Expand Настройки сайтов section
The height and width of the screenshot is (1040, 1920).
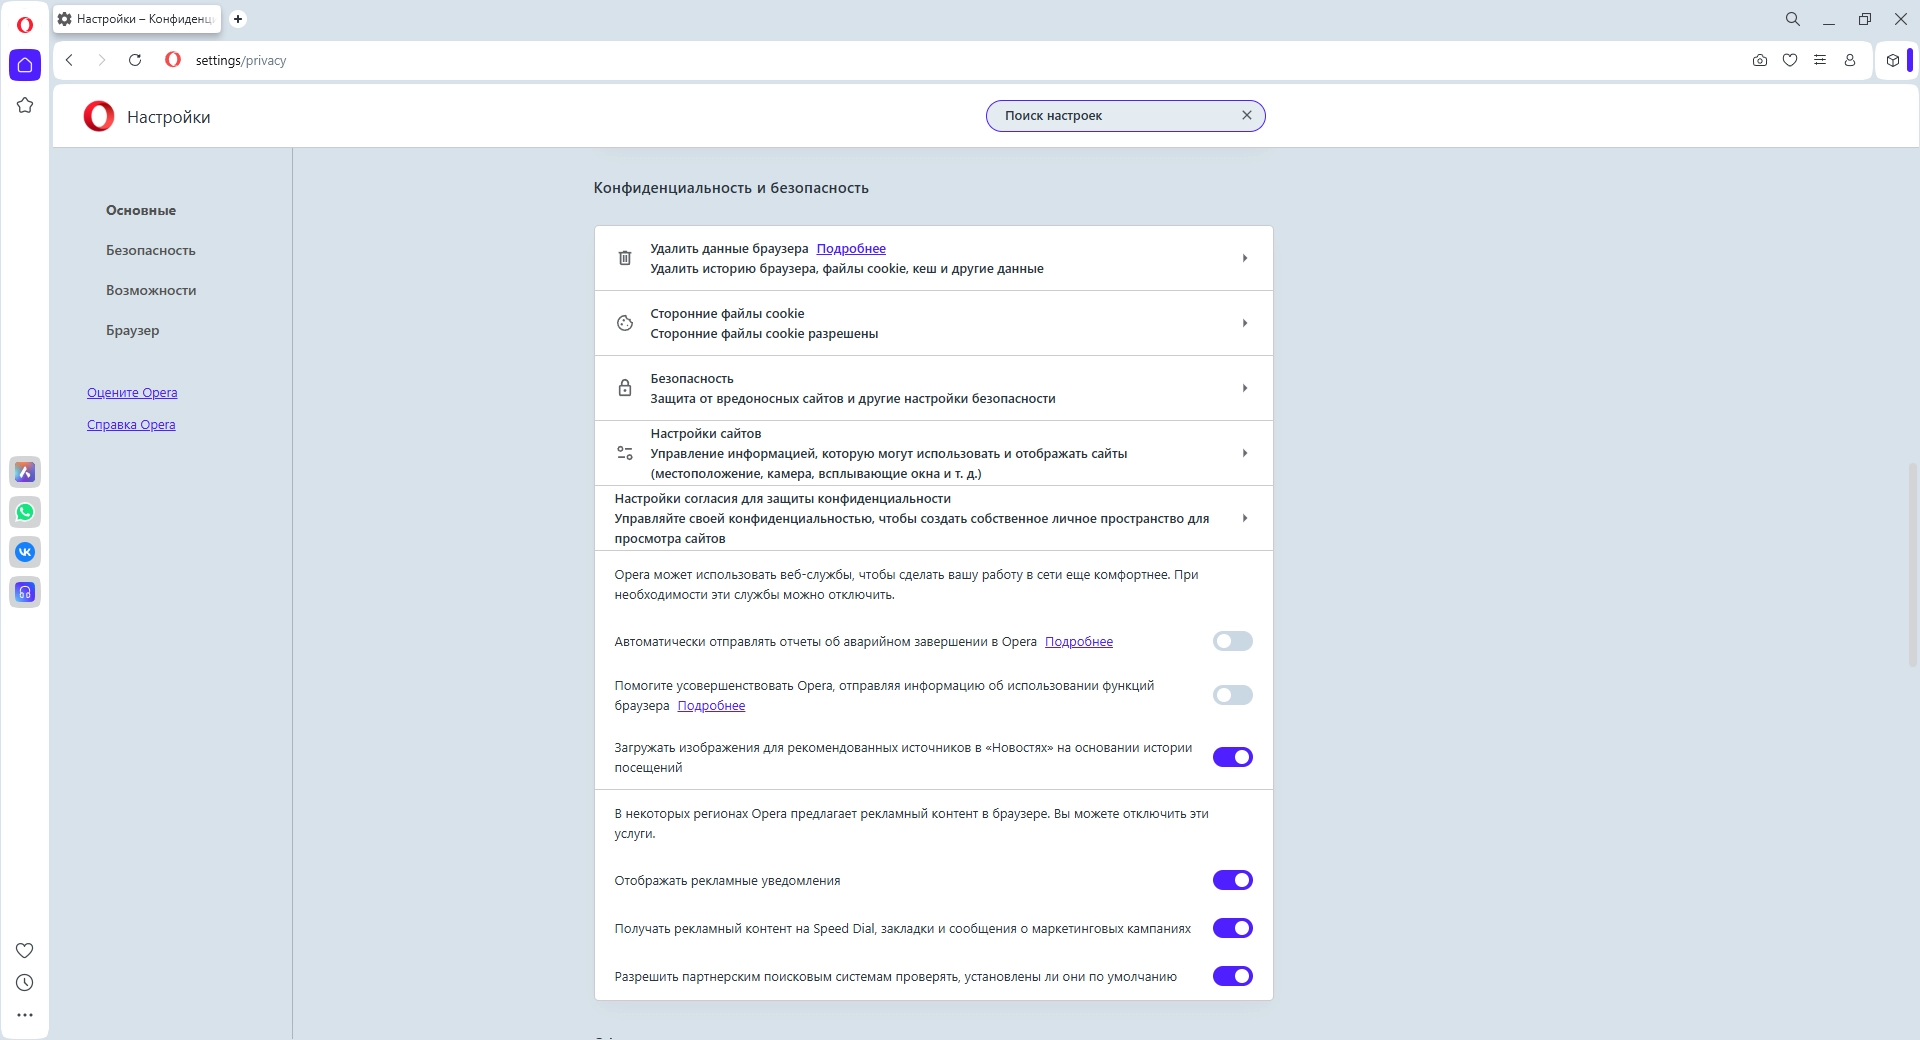point(933,453)
